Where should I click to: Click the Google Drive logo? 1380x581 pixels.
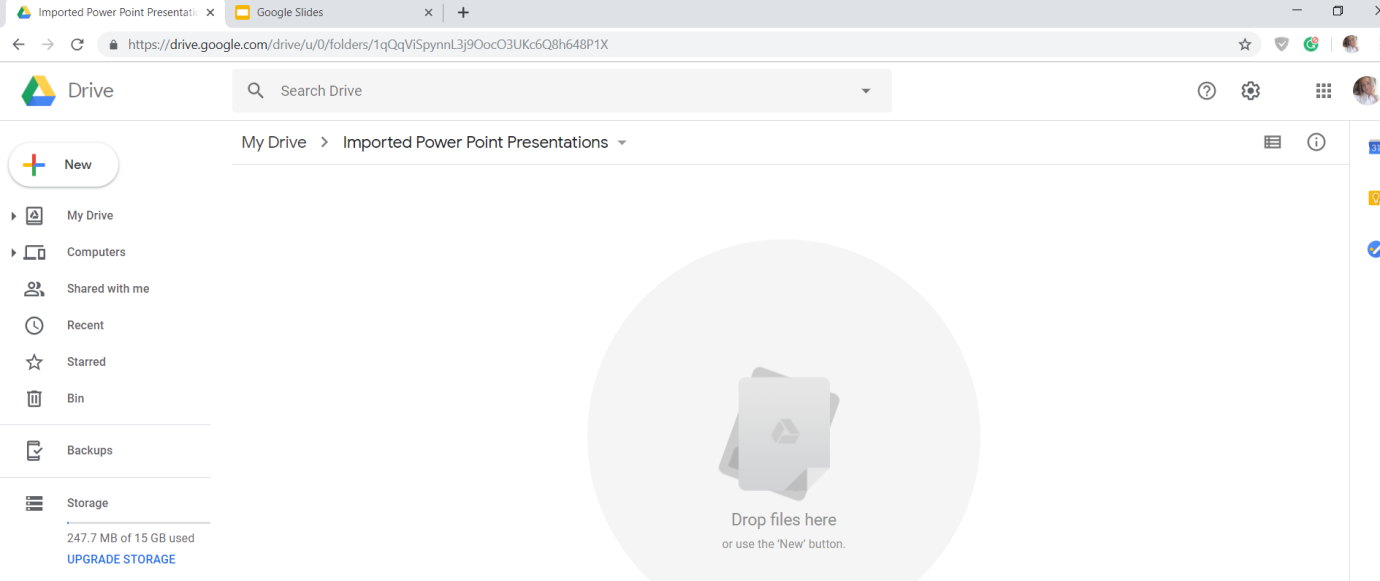[x=39, y=91]
